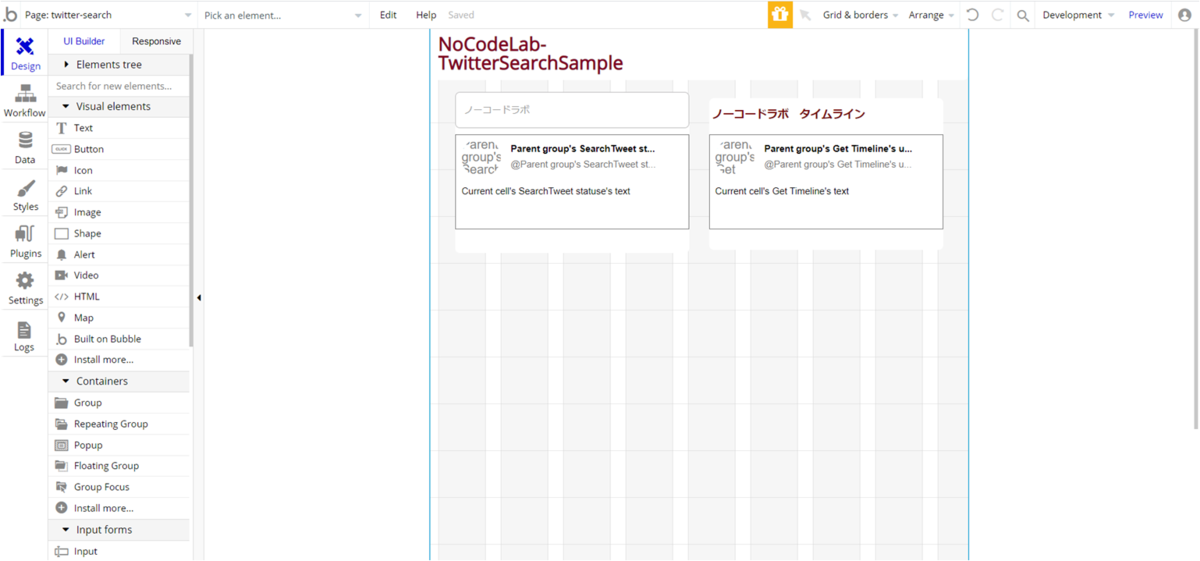The height and width of the screenshot is (561, 1200).
Task: Open the Pick an element dropdown
Action: point(284,15)
